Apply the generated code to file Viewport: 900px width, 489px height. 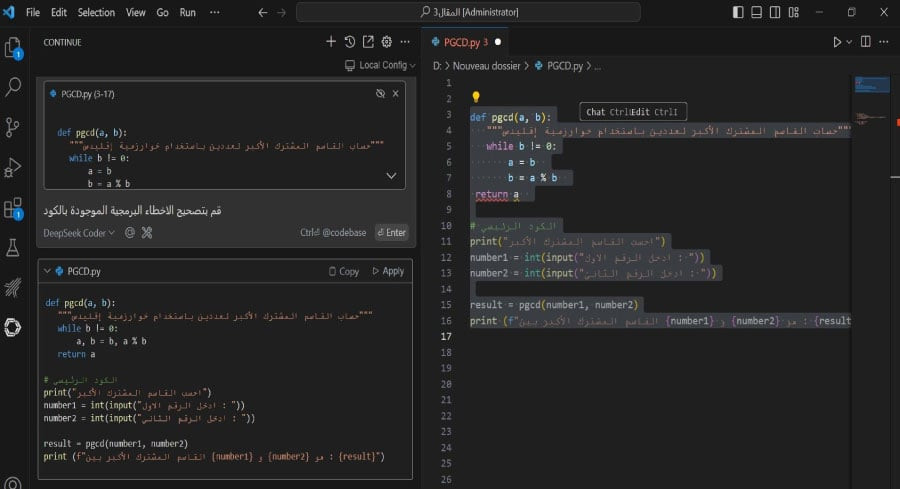388,271
